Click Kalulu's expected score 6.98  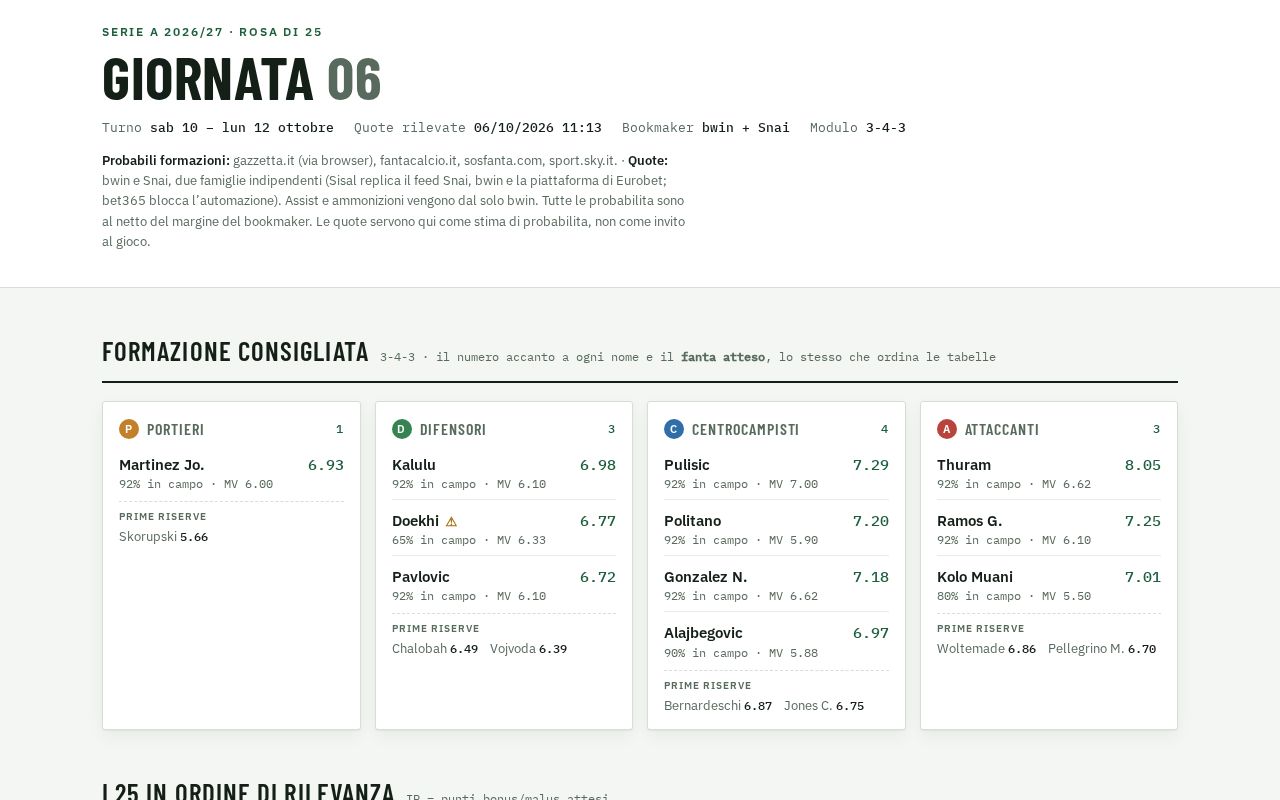pos(598,465)
